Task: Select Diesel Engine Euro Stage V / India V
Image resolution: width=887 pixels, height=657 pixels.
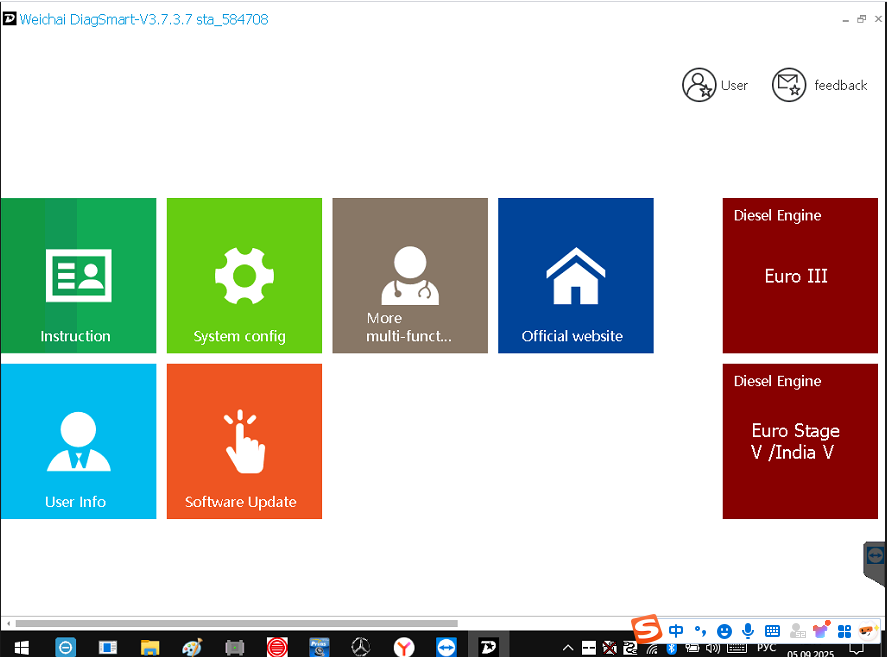Action: pos(800,441)
